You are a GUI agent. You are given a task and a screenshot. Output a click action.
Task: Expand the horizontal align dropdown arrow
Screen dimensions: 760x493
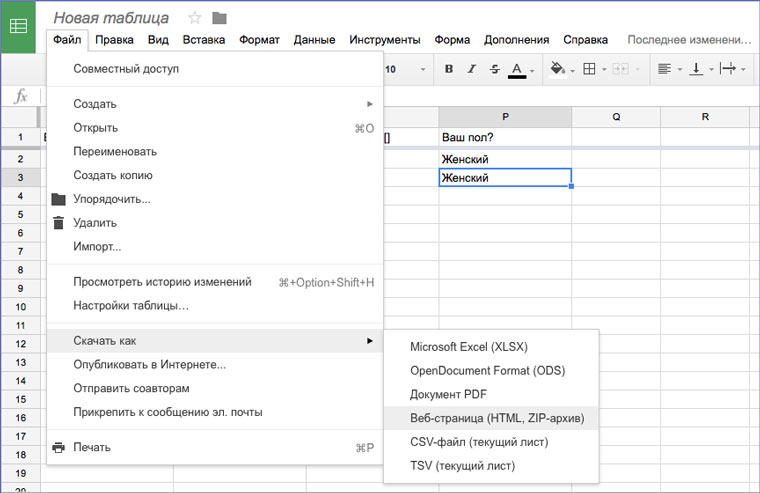coord(680,69)
